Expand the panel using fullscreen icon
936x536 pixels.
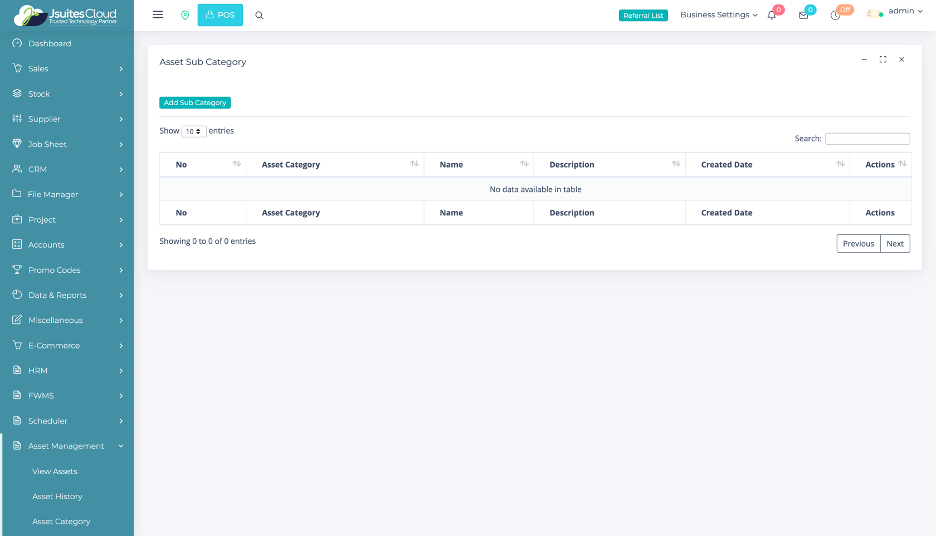tap(883, 60)
